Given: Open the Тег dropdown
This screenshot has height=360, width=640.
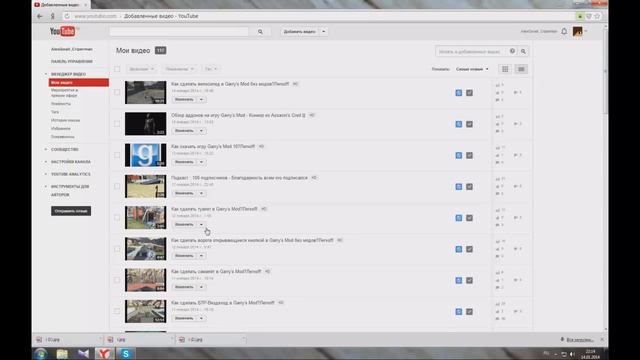Looking at the screenshot, I should tap(211, 69).
